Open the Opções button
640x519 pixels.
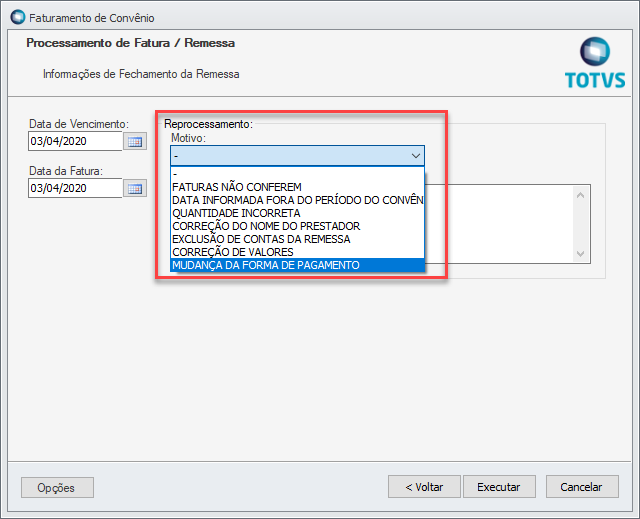pos(57,488)
